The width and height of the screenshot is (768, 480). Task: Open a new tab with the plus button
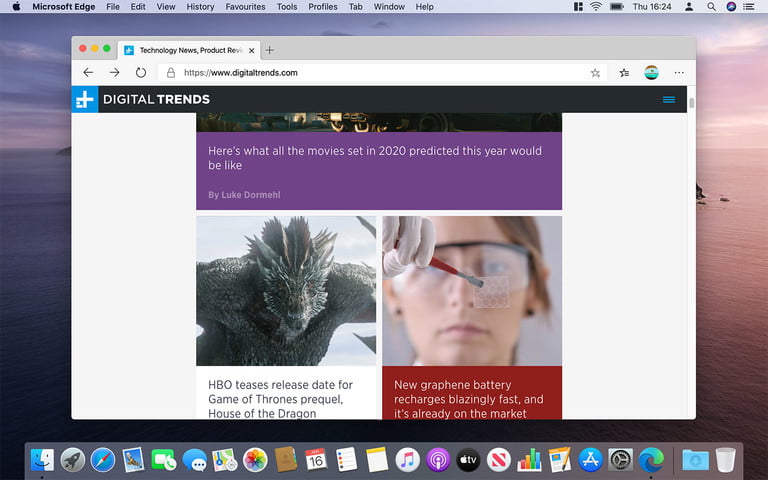pos(269,50)
